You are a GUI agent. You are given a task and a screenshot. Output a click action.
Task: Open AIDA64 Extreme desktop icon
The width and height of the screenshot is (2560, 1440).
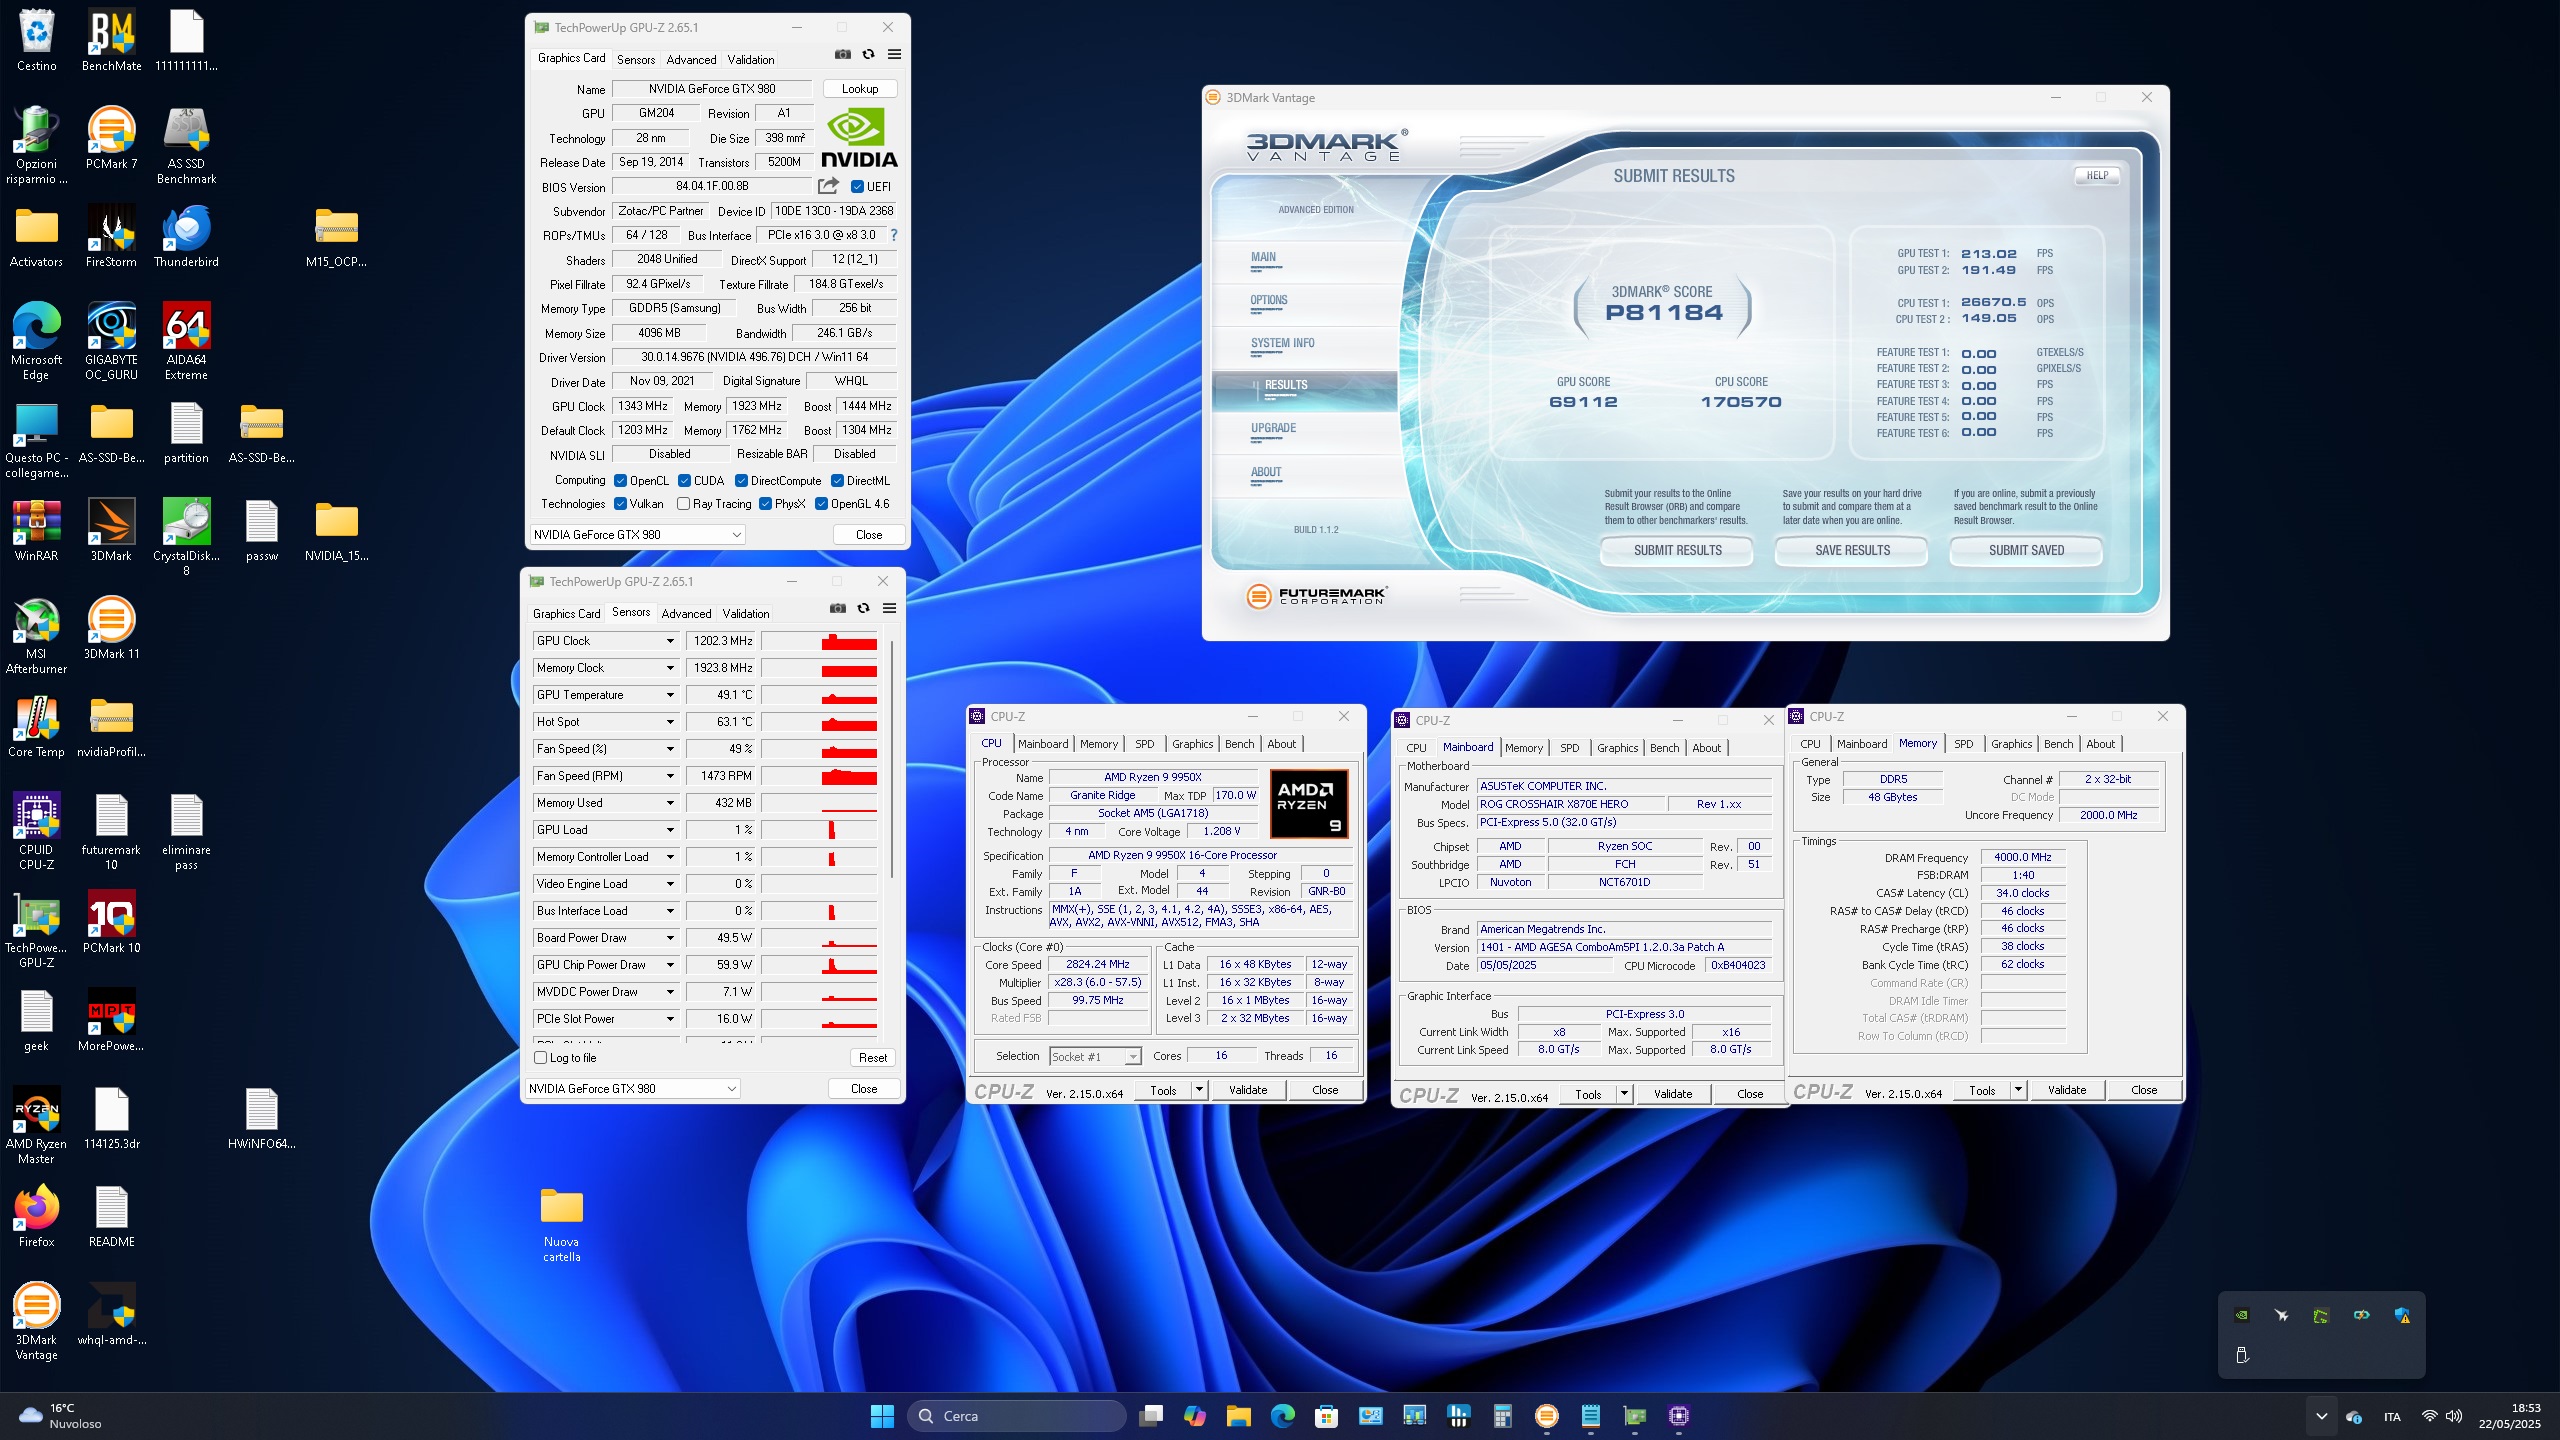pyautogui.click(x=186, y=341)
